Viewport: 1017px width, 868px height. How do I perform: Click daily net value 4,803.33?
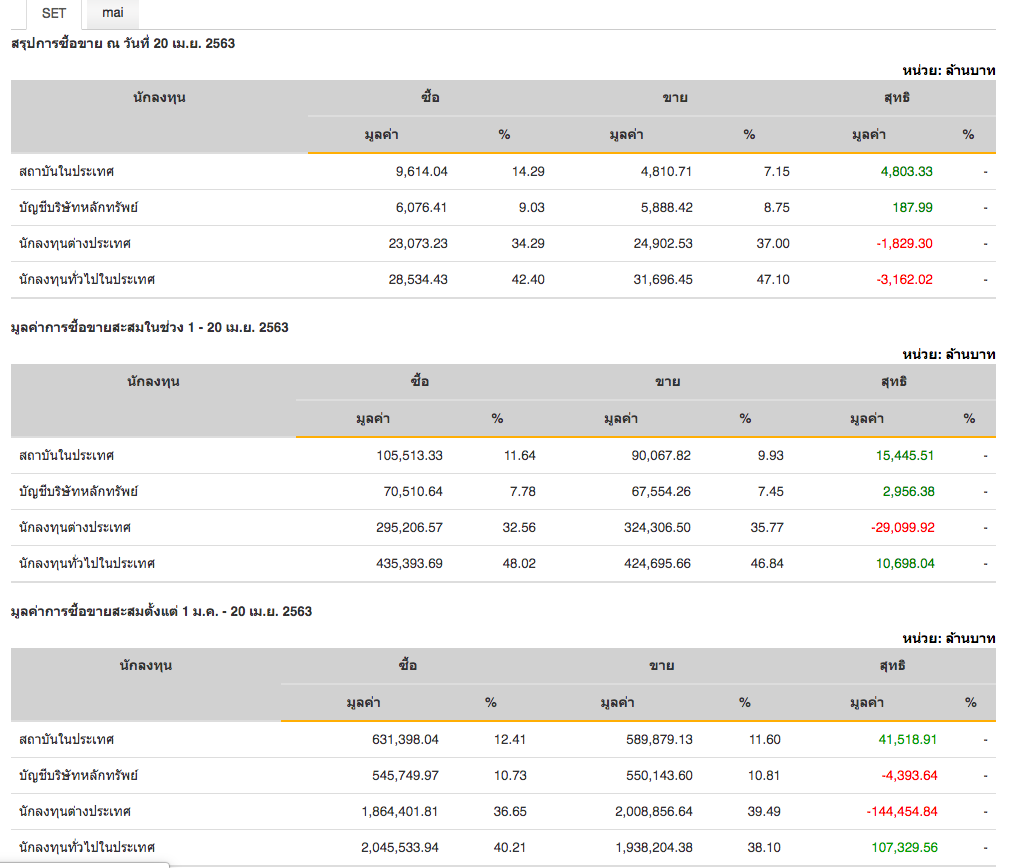pyautogui.click(x=906, y=171)
